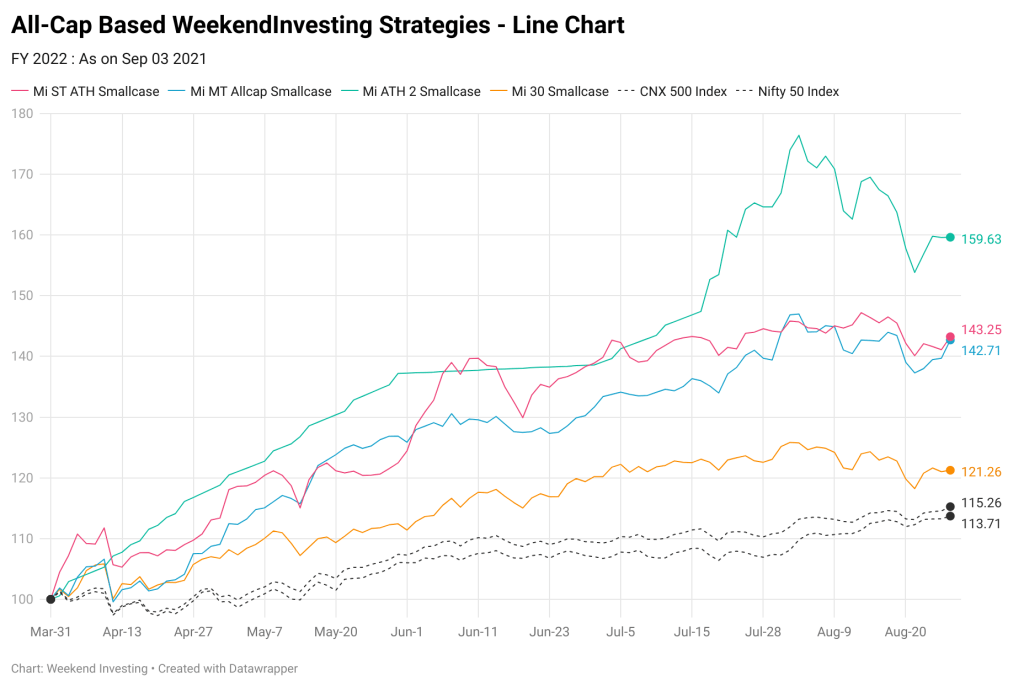Click the black starting dot at Mar-31

click(x=51, y=599)
